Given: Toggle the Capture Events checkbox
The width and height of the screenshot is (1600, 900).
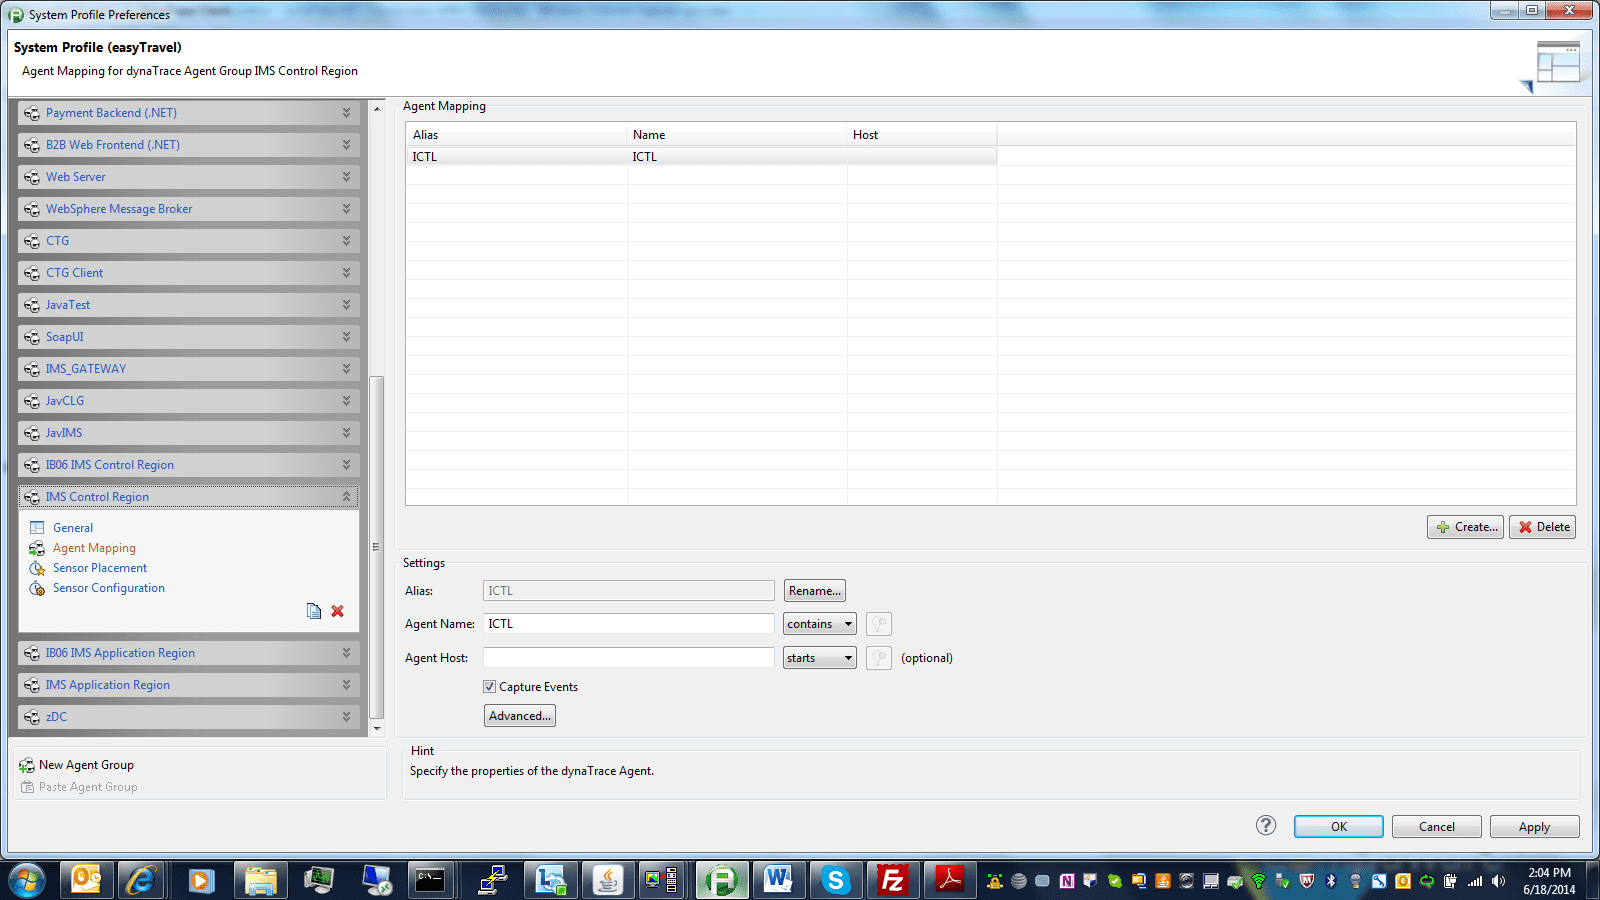Looking at the screenshot, I should tap(490, 687).
